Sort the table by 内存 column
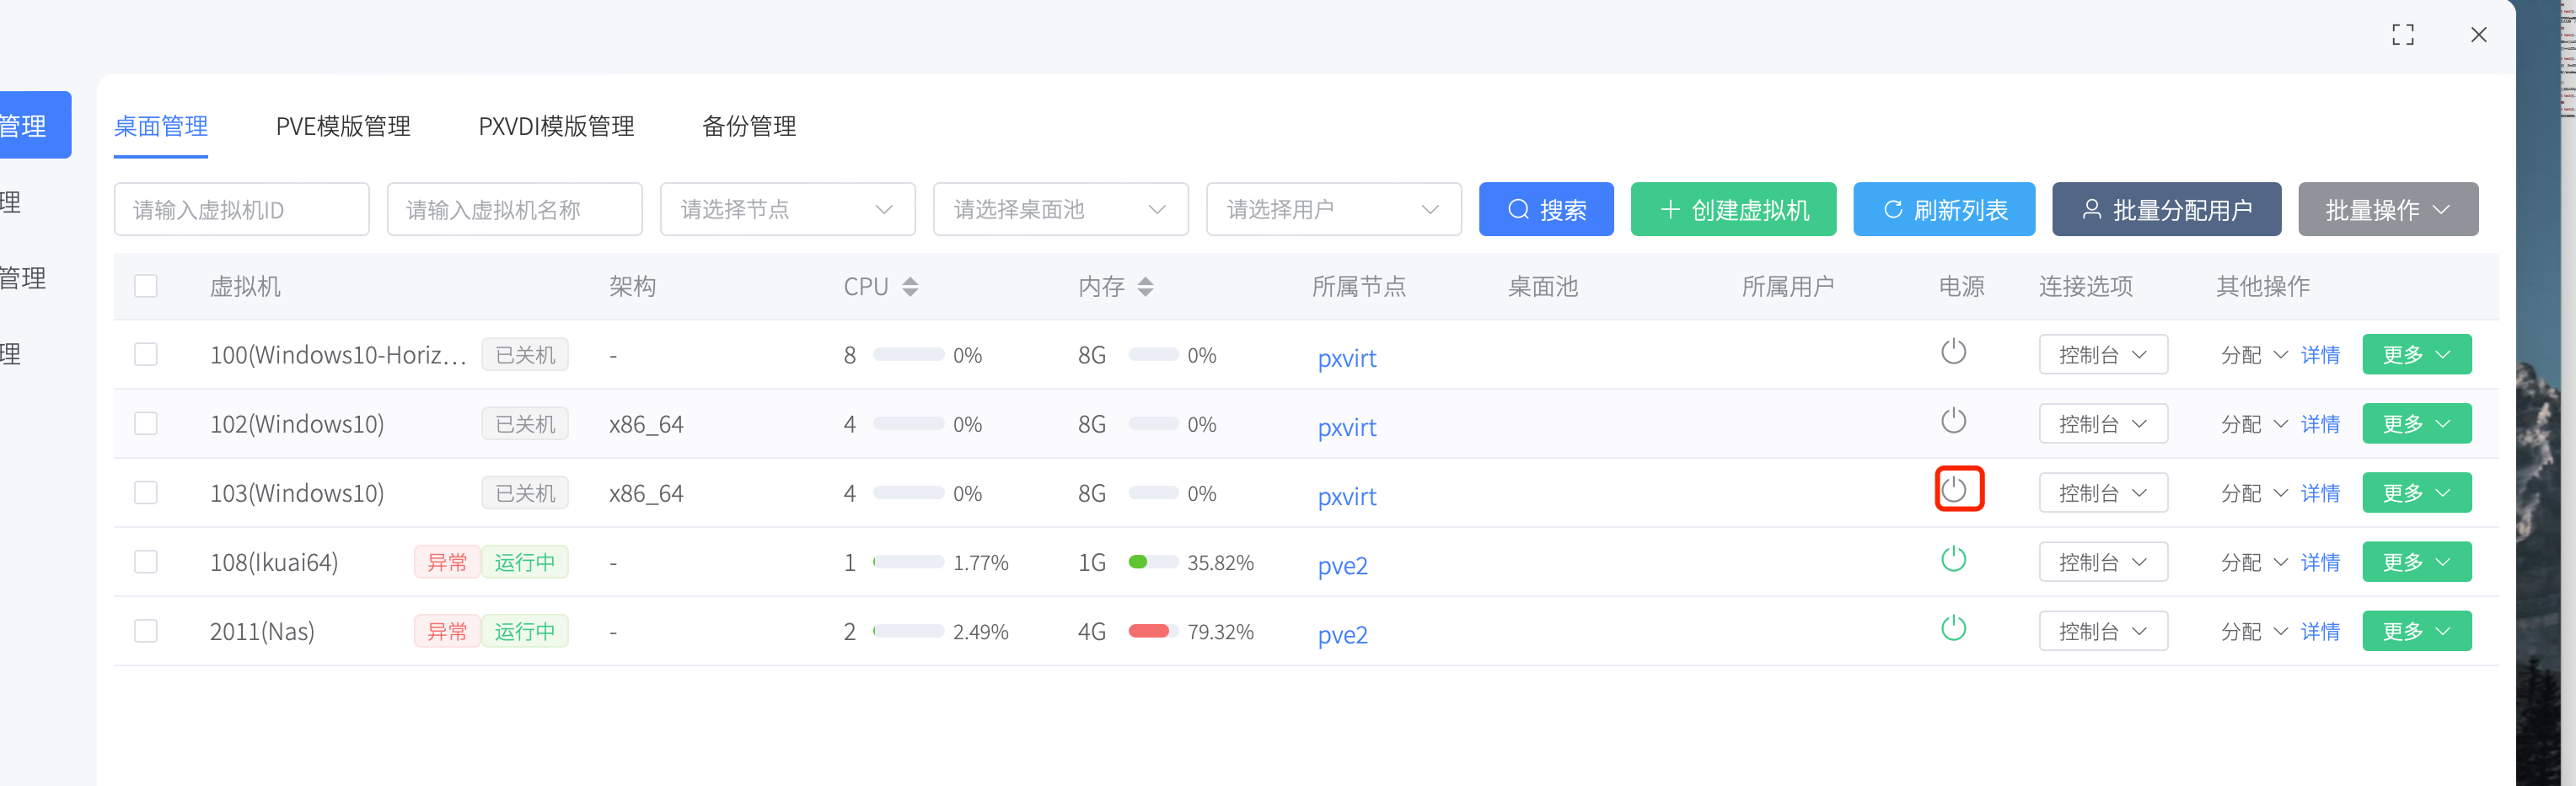 (1145, 287)
